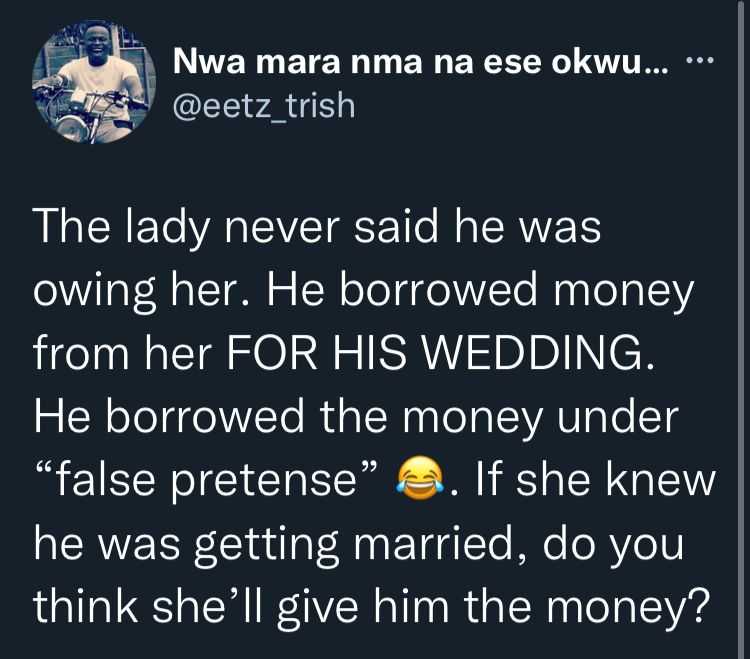Click the line "owing her. He borrowed money"
Screen dimensions: 750x659
click(363, 291)
